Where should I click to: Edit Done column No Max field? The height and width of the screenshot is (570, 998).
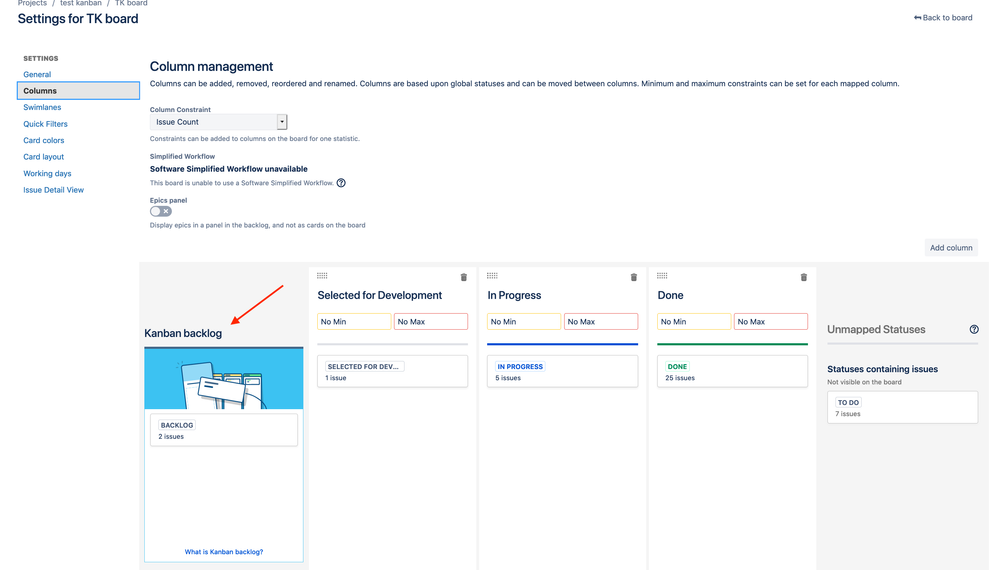771,322
